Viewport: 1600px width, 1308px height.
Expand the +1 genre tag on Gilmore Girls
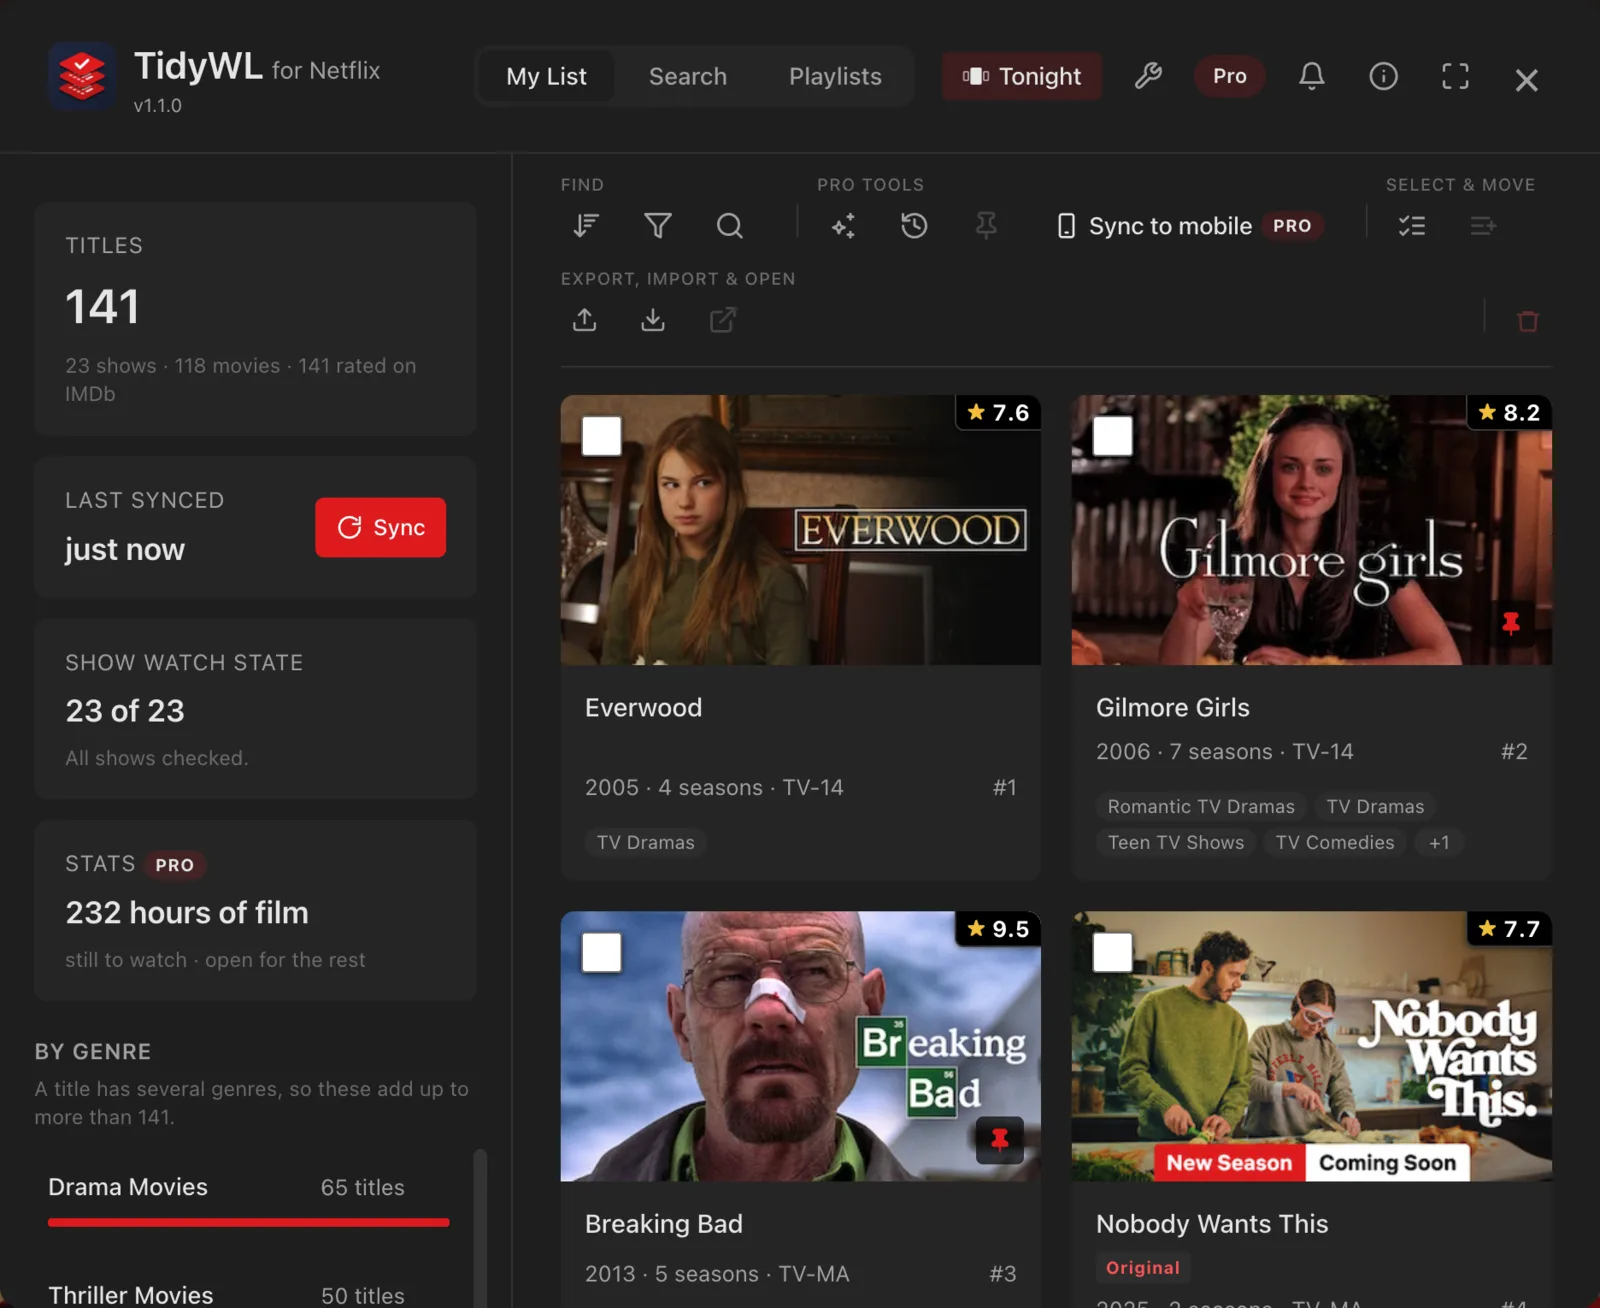point(1439,843)
